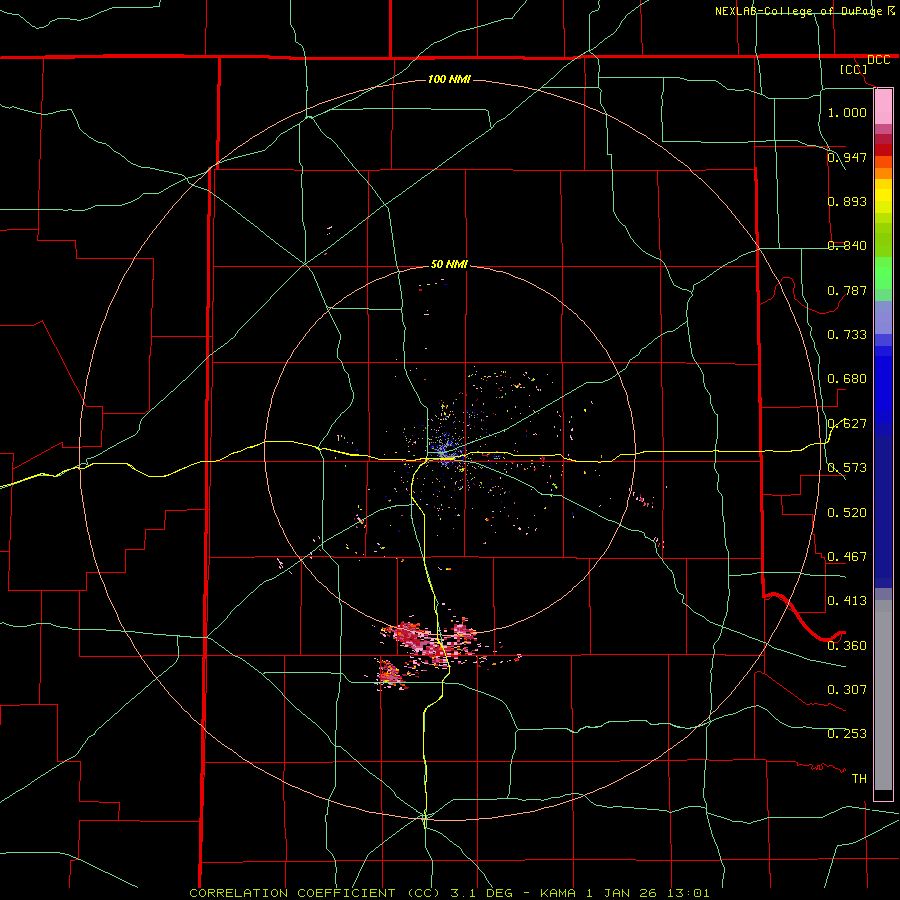Click the 0.573 legend value
900x900 pixels.
[847, 468]
